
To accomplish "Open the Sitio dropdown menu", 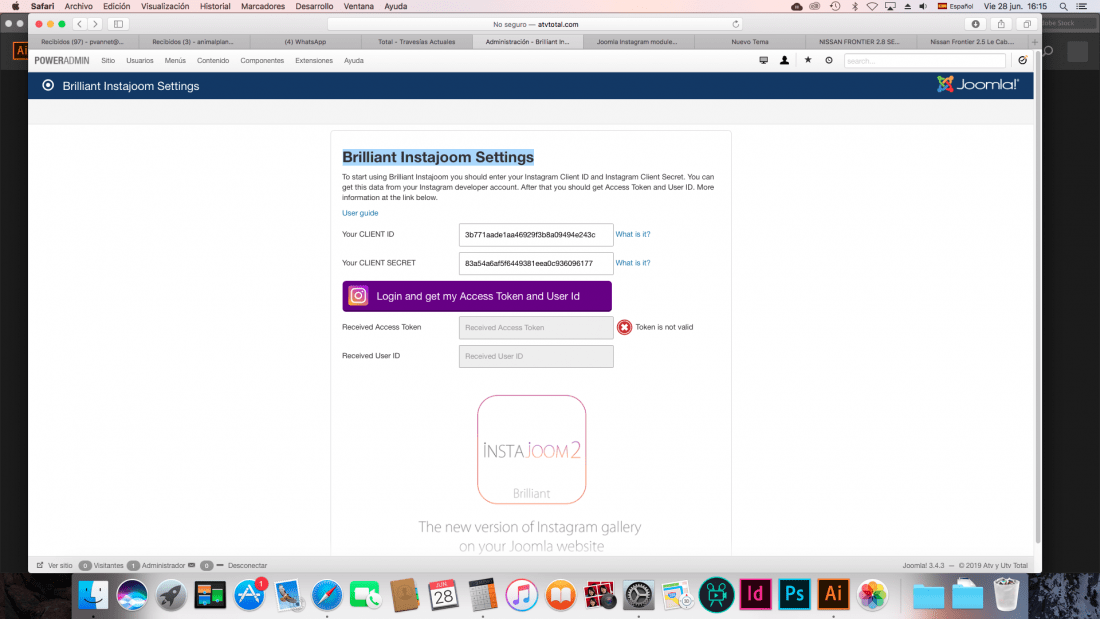I will (x=108, y=60).
